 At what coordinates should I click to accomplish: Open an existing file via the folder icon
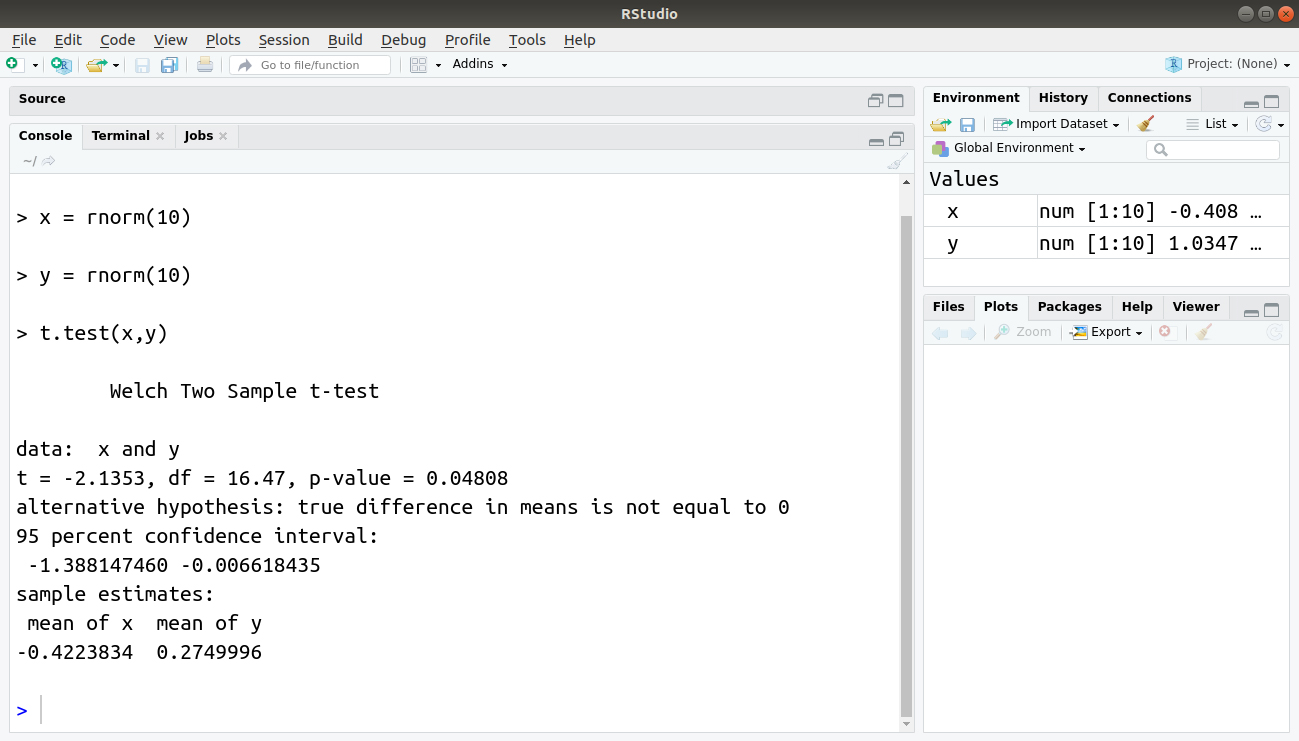95,63
